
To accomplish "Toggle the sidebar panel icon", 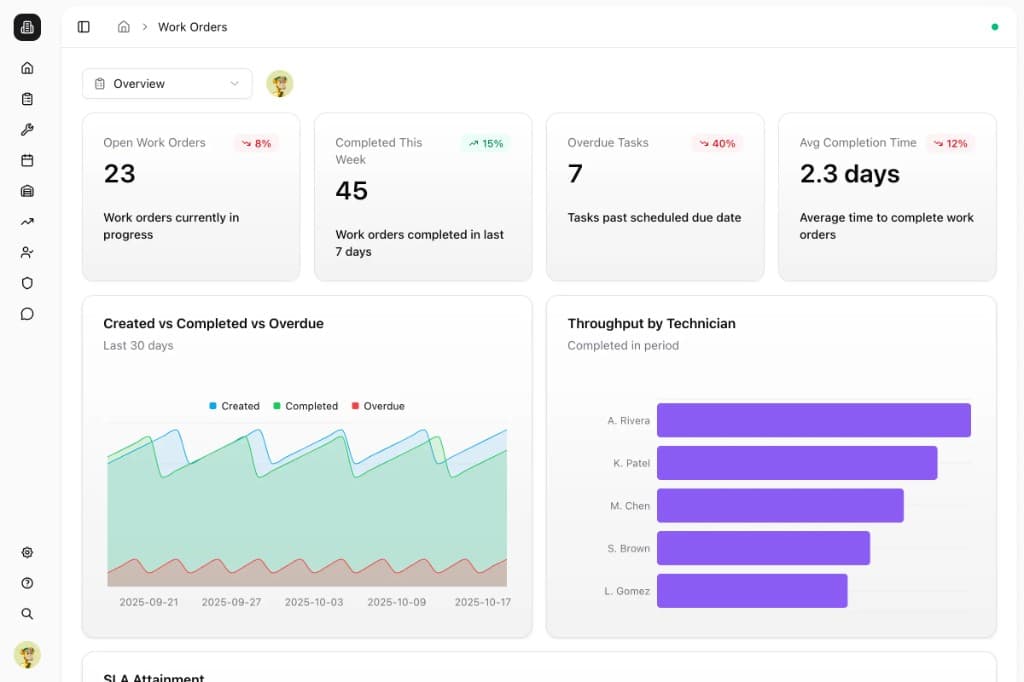I will pos(84,27).
